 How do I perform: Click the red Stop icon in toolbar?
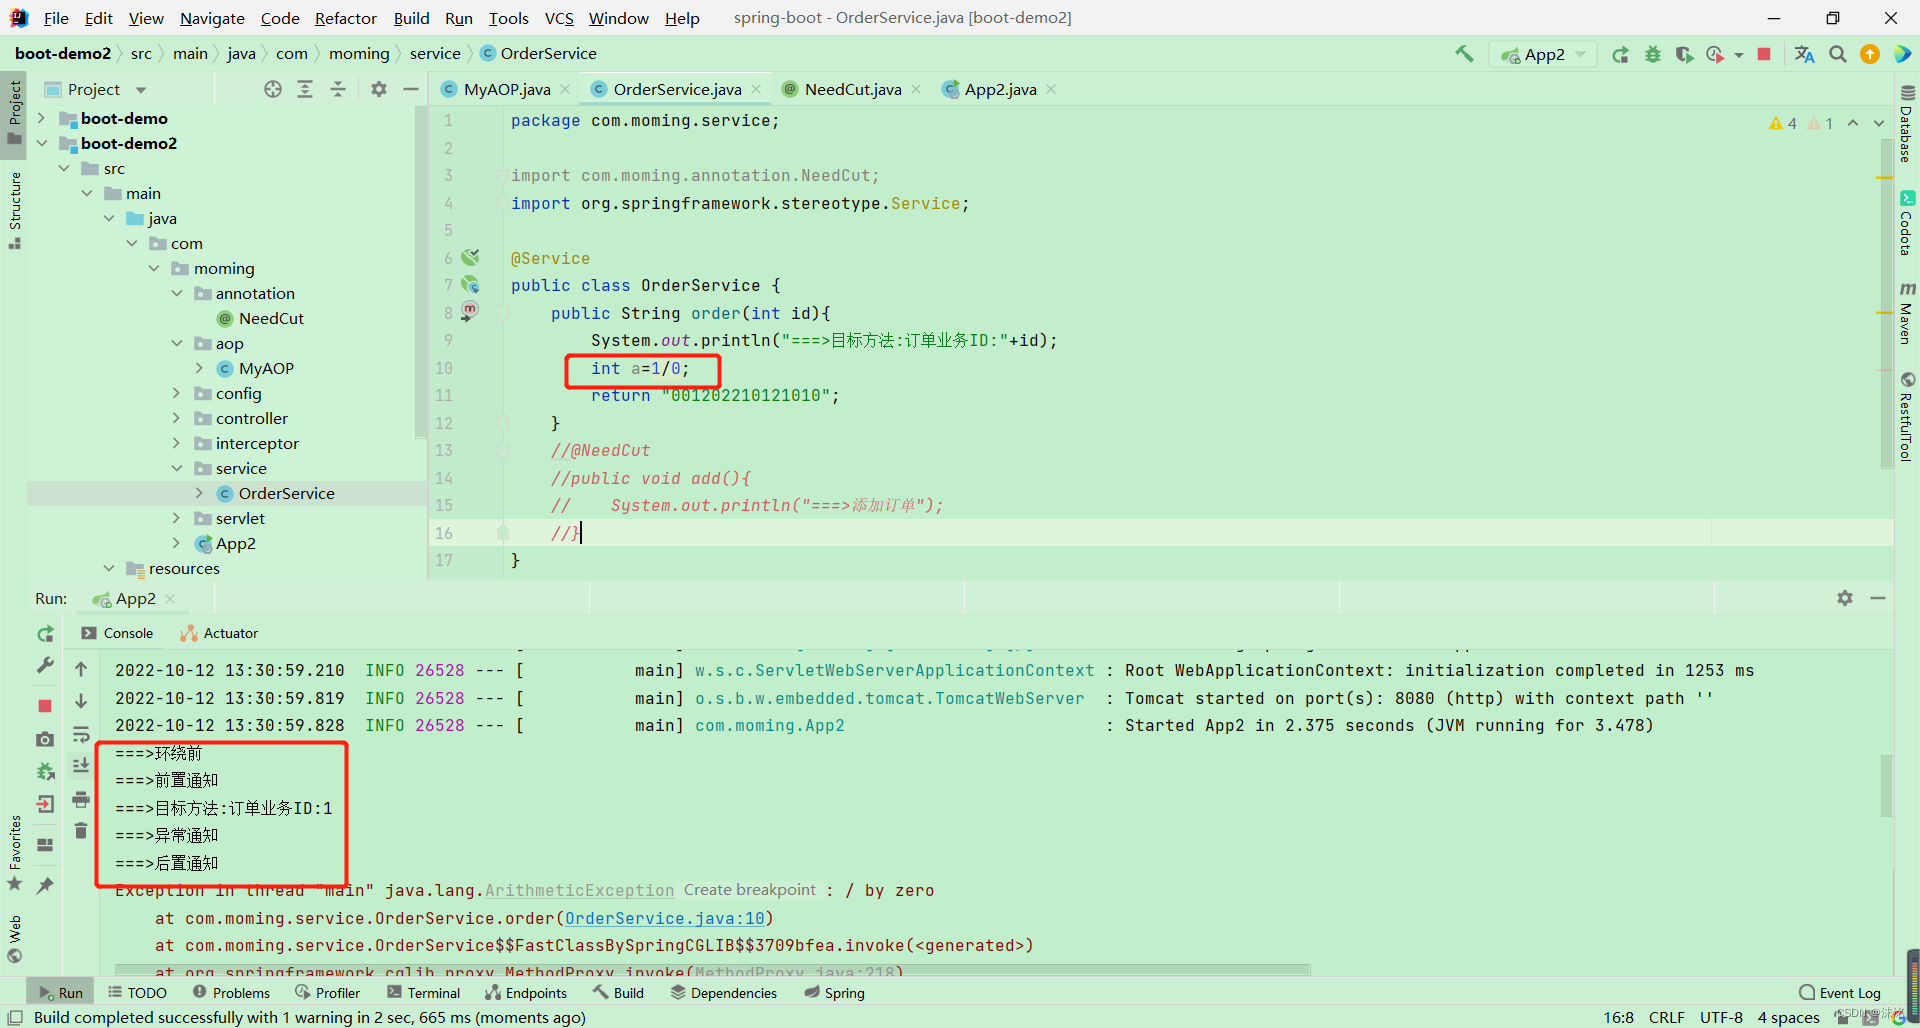coord(1765,54)
